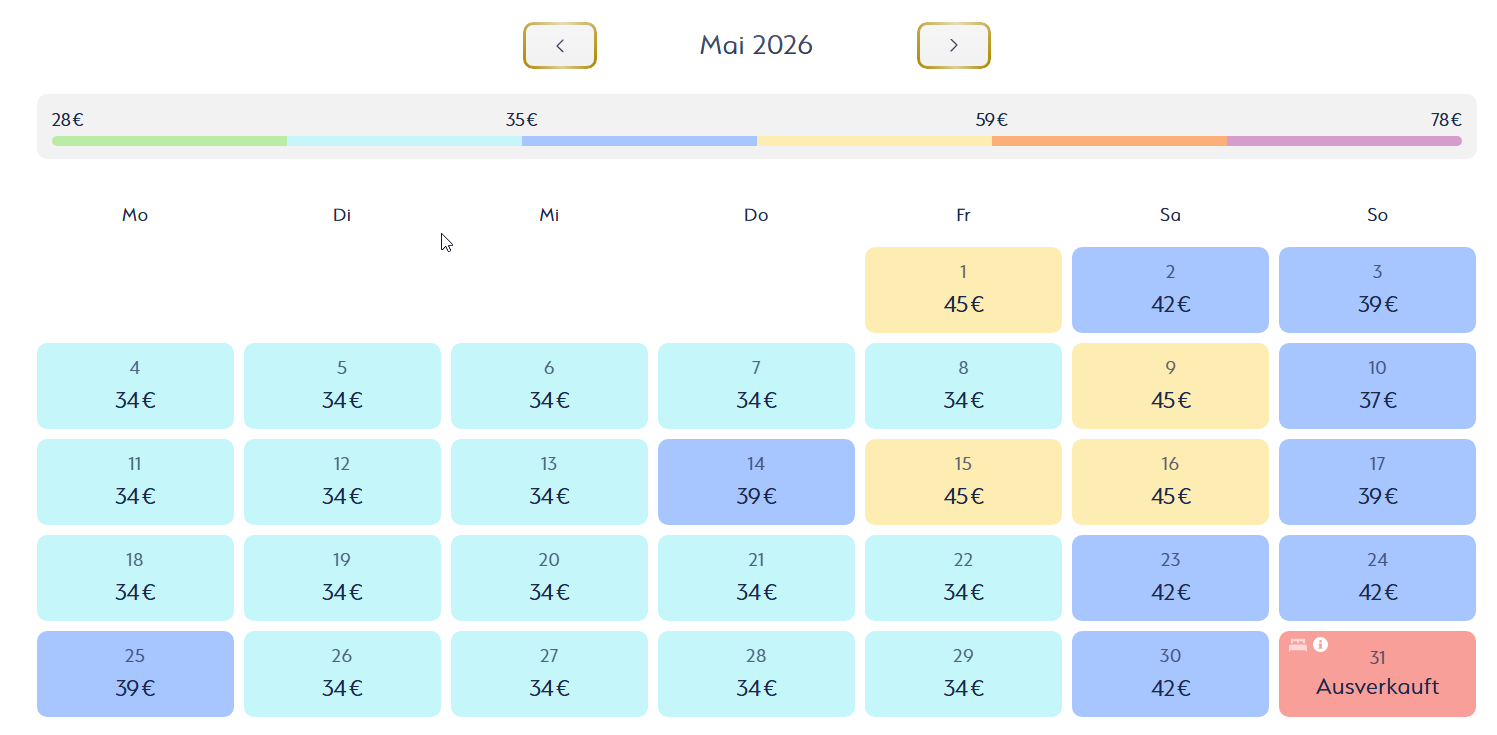The width and height of the screenshot is (1497, 735).
Task: Click the orange segment of price legend
Action: point(1108,141)
